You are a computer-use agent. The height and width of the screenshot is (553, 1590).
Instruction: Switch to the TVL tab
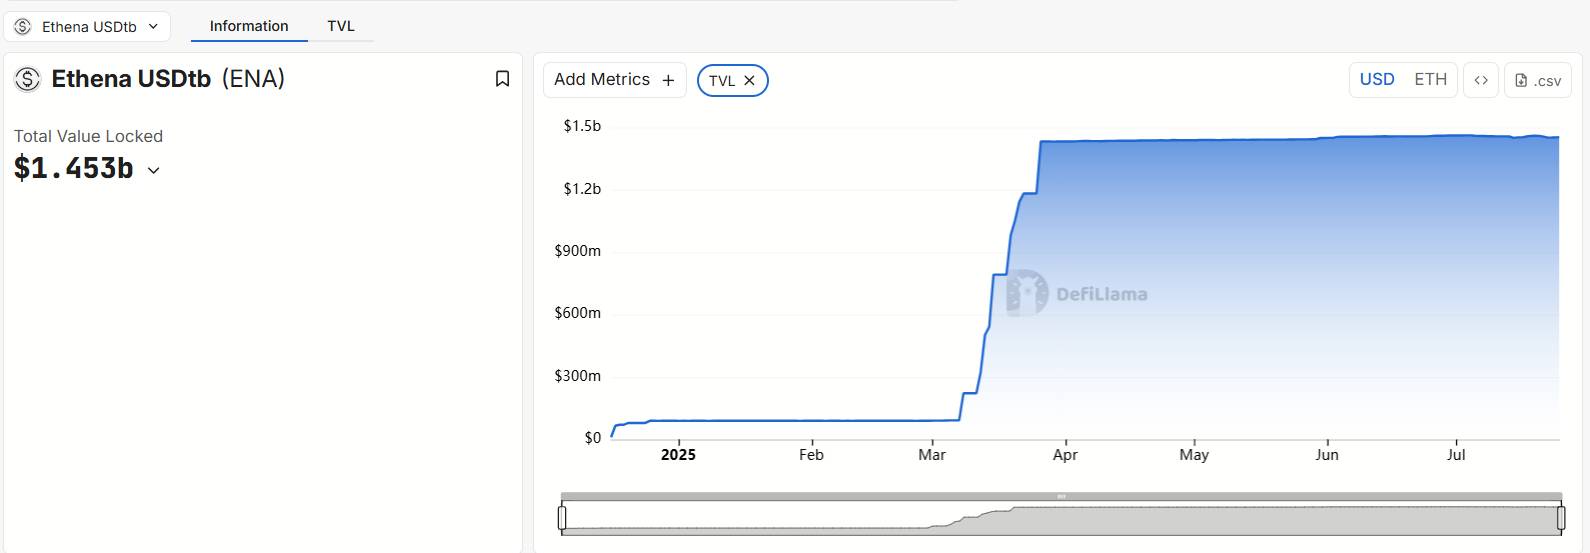click(x=341, y=26)
